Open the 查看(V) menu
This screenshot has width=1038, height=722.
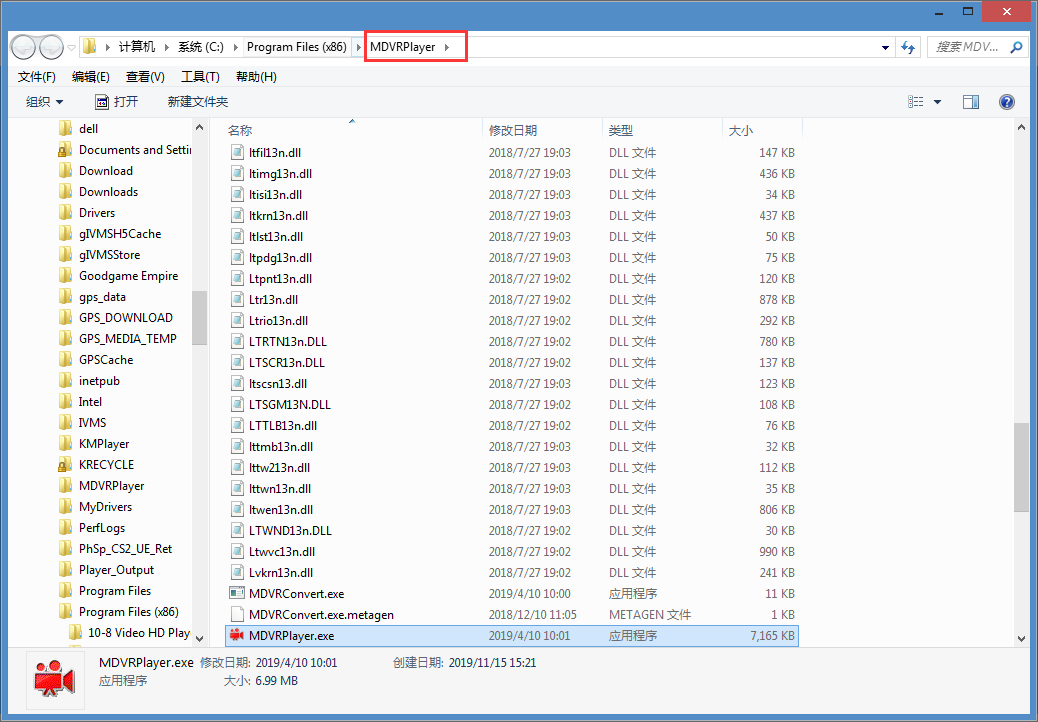(145, 77)
